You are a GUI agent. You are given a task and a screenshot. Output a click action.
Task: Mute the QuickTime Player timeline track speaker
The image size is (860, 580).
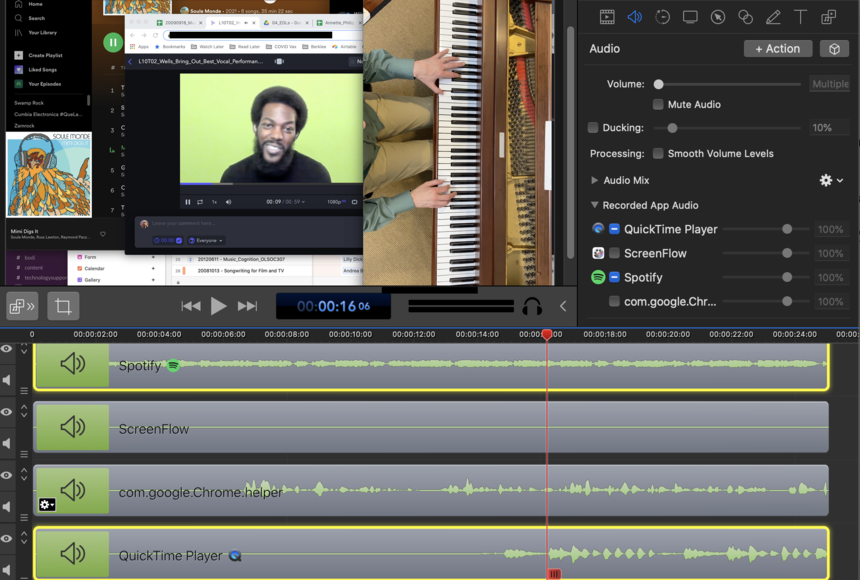pyautogui.click(x=7, y=569)
